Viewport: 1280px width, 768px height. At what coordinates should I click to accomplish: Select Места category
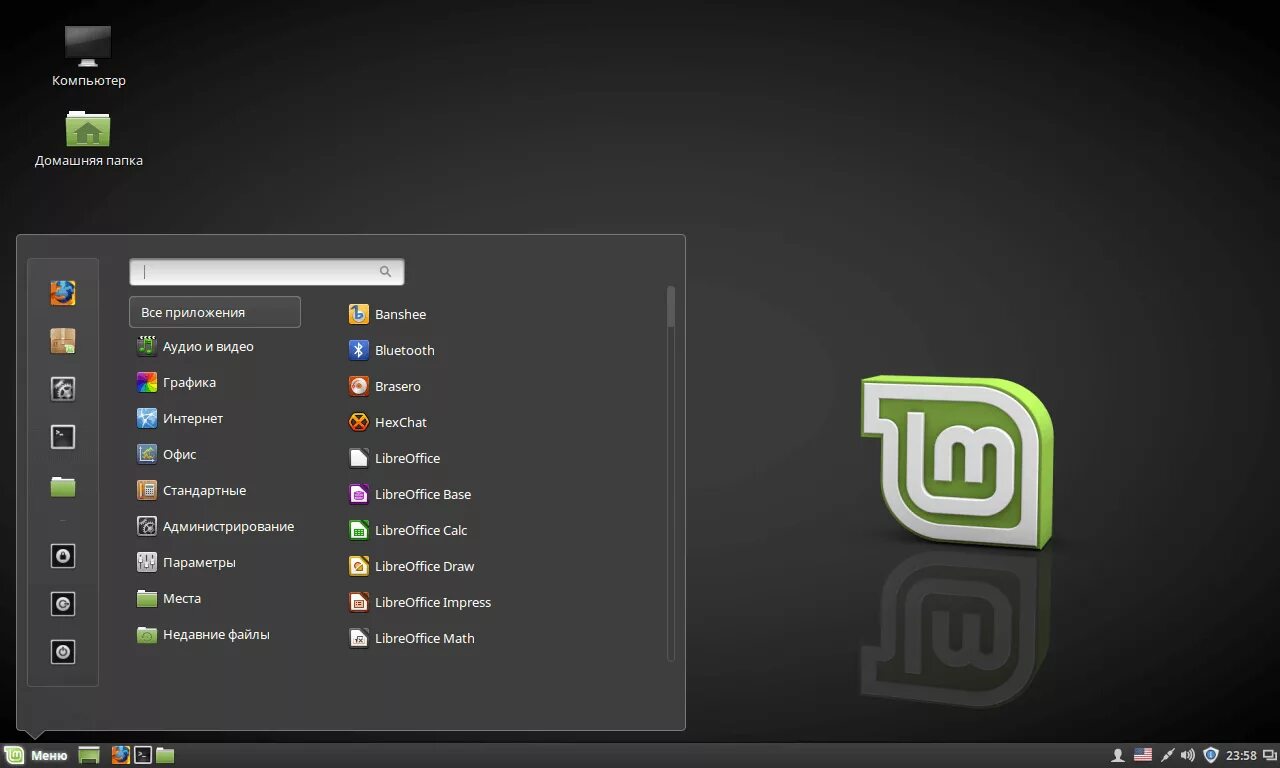pyautogui.click(x=169, y=598)
